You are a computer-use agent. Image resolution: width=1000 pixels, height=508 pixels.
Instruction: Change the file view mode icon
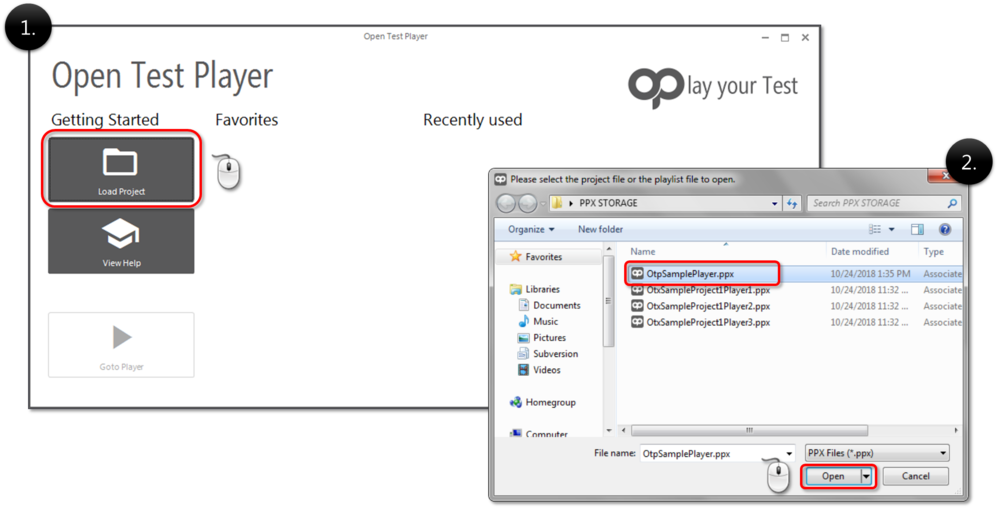click(875, 229)
